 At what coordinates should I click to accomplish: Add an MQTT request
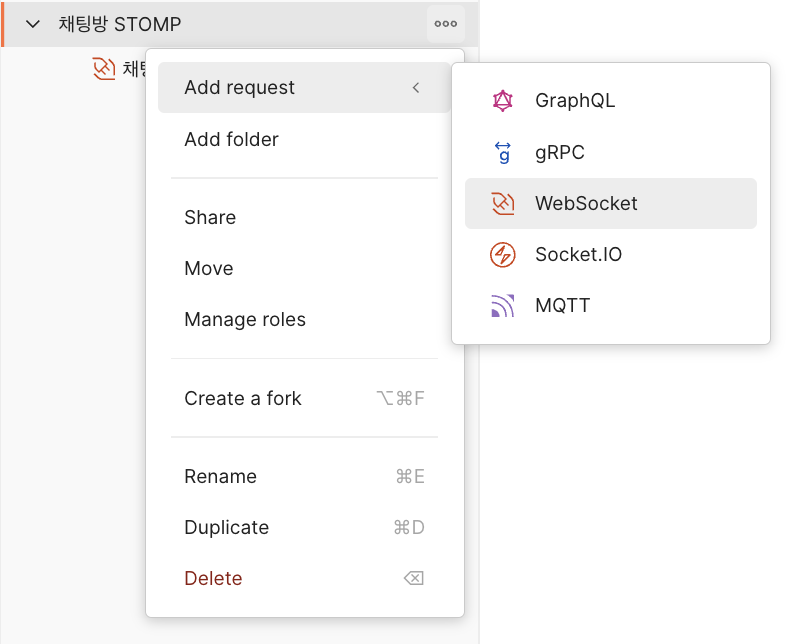[x=611, y=305]
